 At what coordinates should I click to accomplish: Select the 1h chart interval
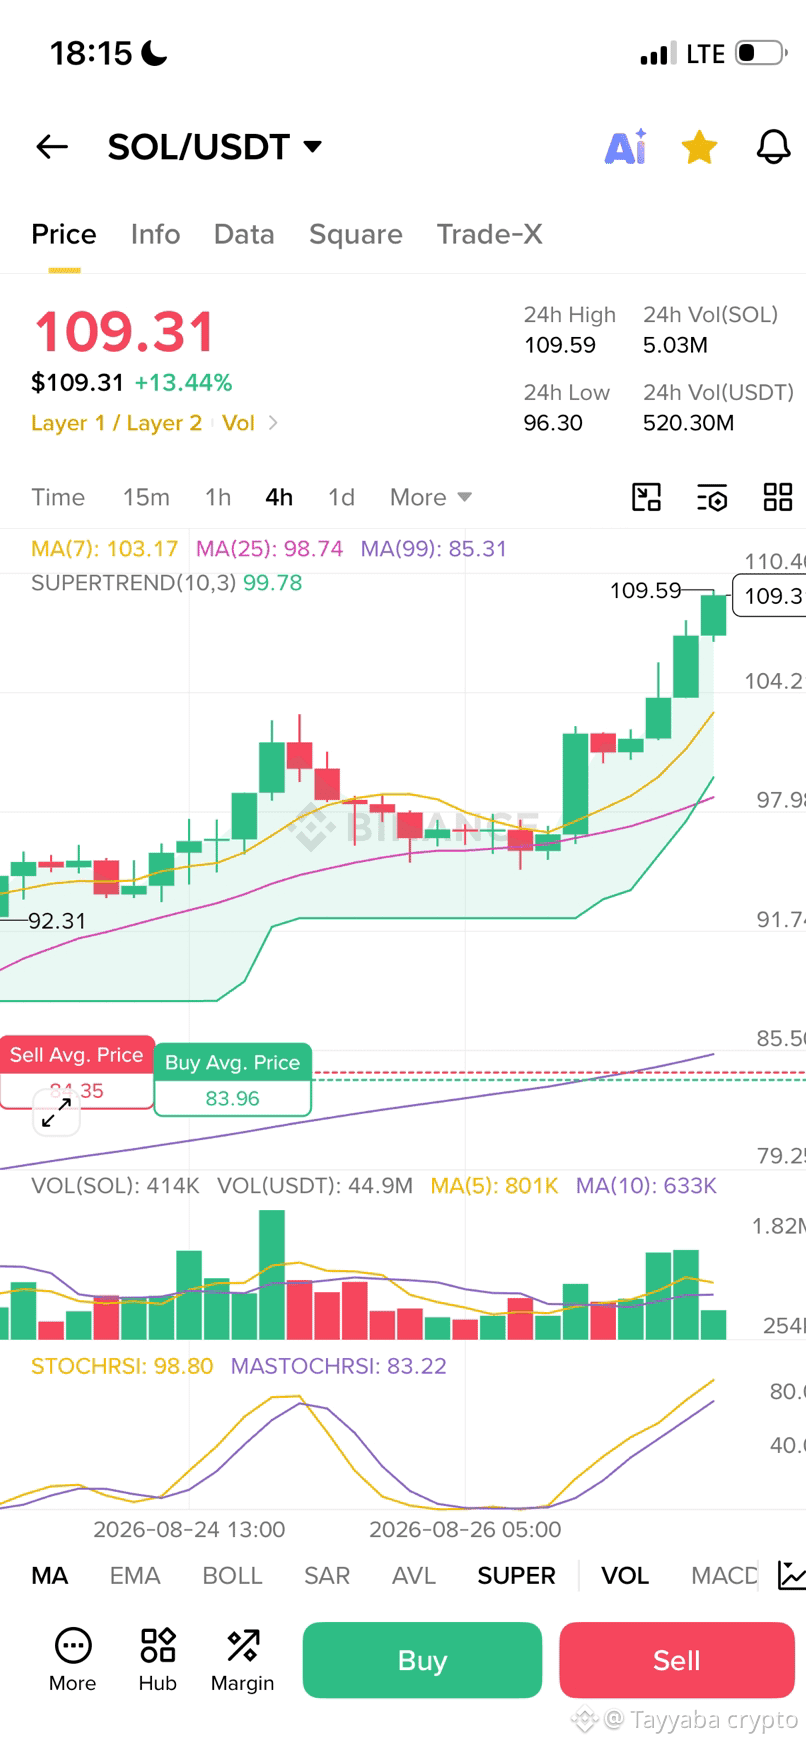click(x=218, y=497)
